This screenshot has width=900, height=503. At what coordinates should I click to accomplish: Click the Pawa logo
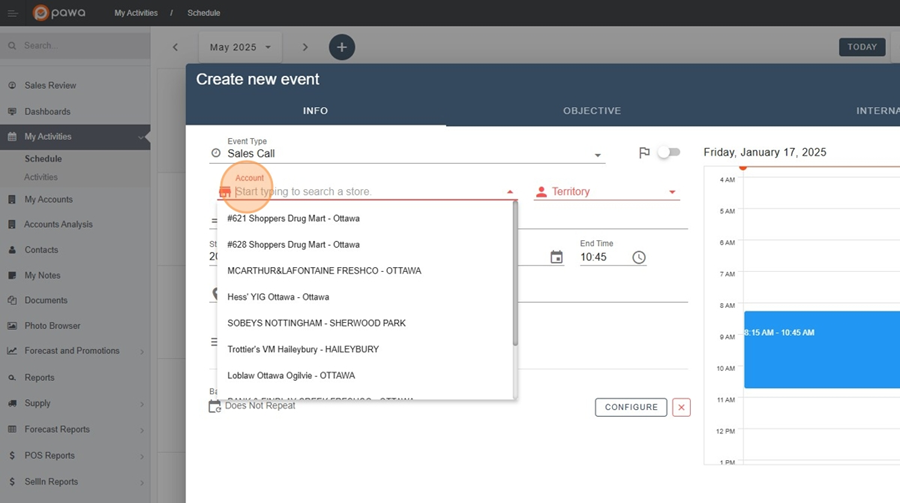pyautogui.click(x=59, y=13)
